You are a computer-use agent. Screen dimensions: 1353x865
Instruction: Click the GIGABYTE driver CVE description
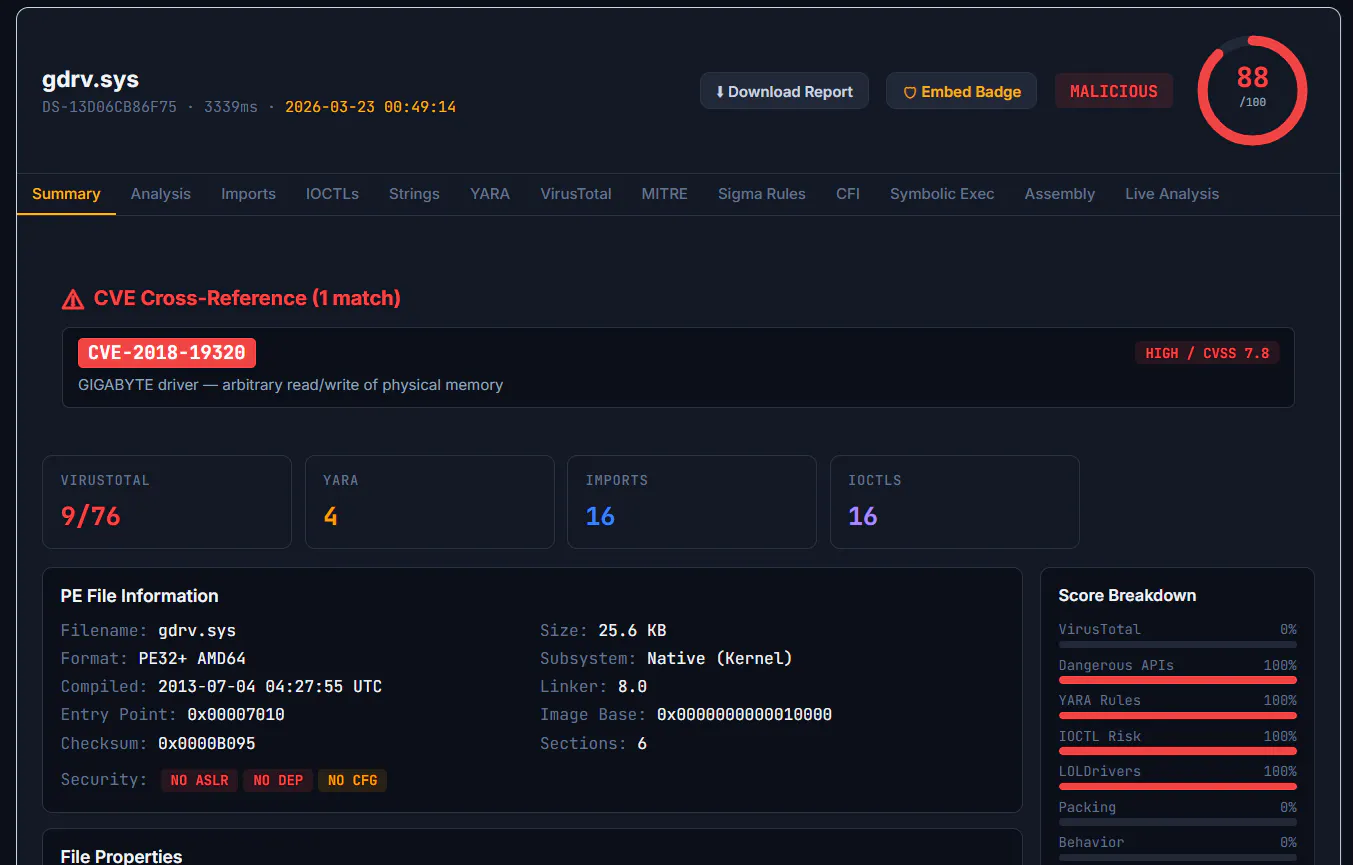(x=290, y=385)
